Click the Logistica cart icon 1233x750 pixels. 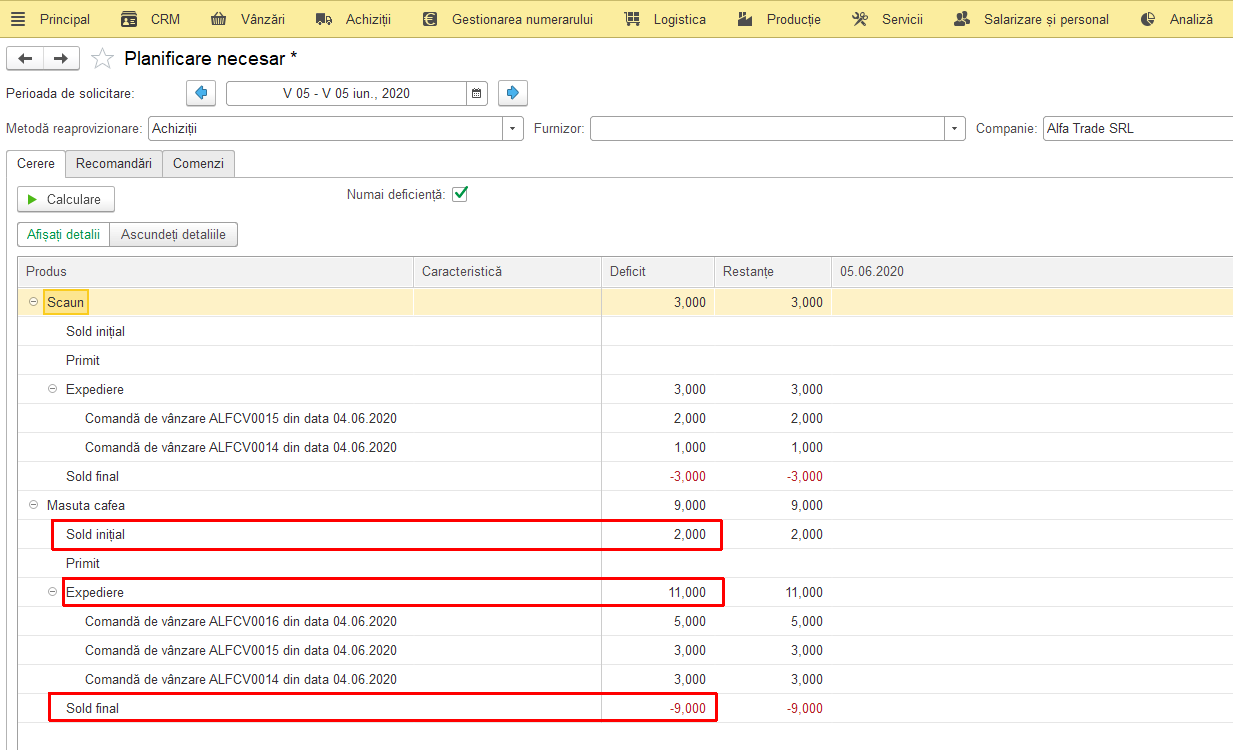[632, 19]
